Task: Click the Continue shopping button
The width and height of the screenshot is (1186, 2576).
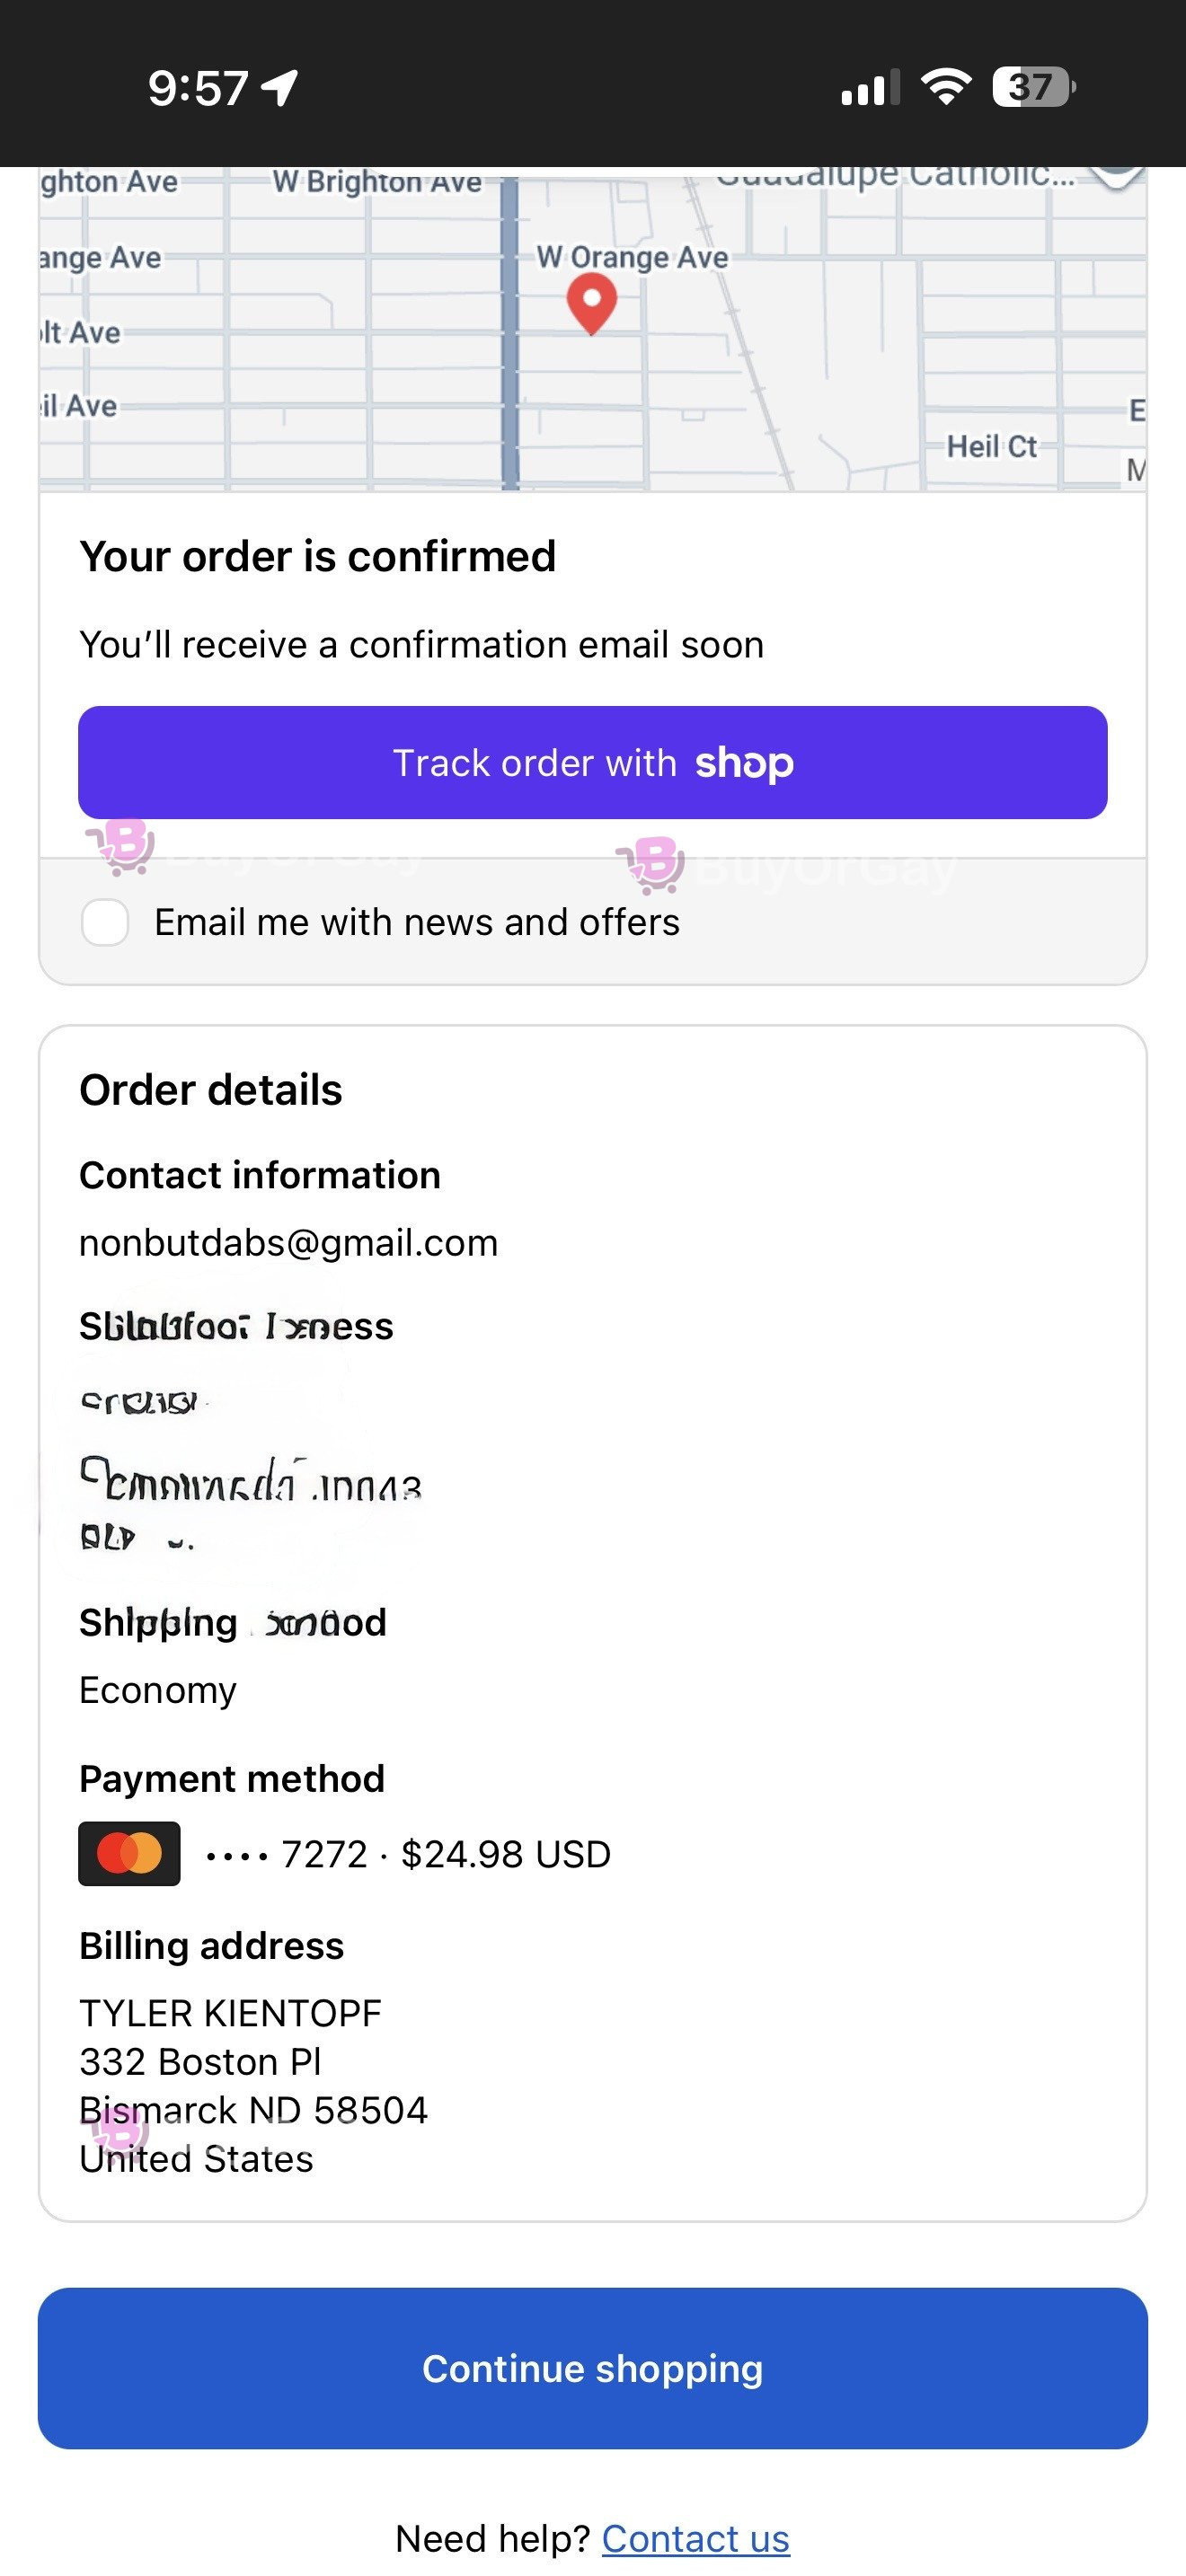Action: [x=593, y=2368]
